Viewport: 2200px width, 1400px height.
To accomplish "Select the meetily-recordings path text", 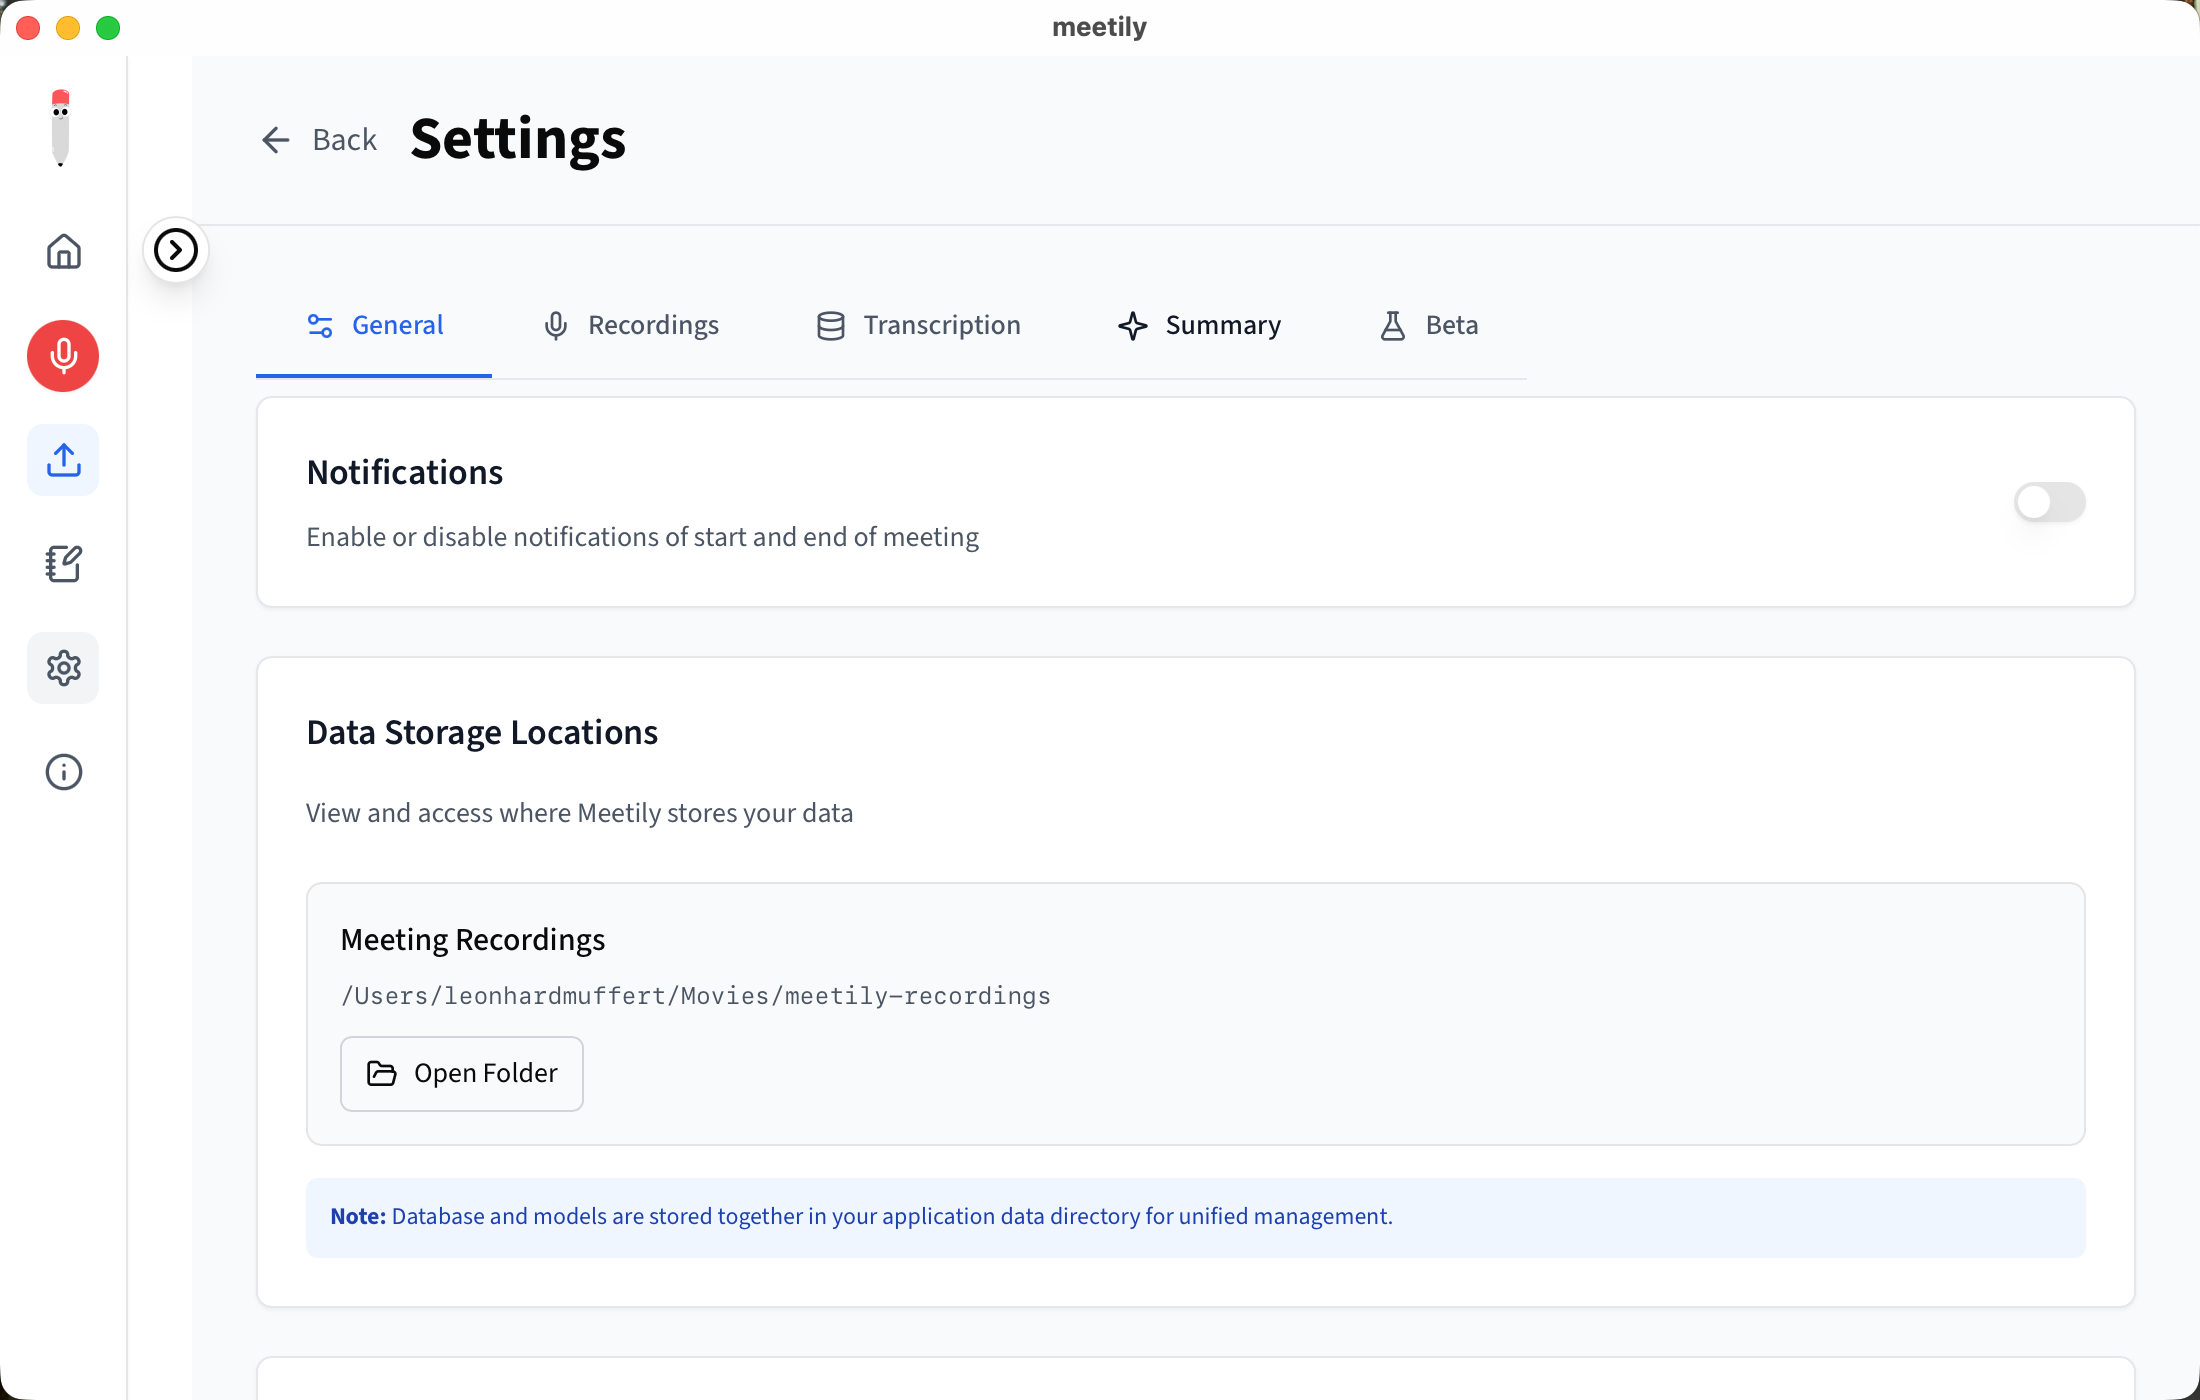I will tap(696, 996).
